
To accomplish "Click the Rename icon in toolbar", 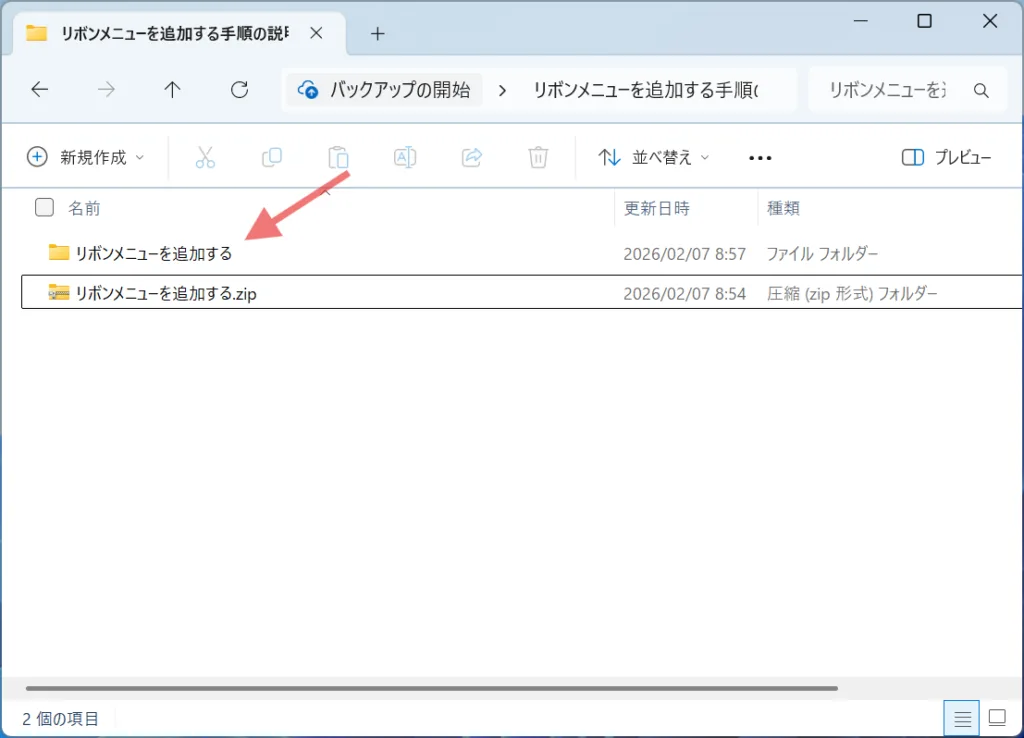I will pos(405,157).
